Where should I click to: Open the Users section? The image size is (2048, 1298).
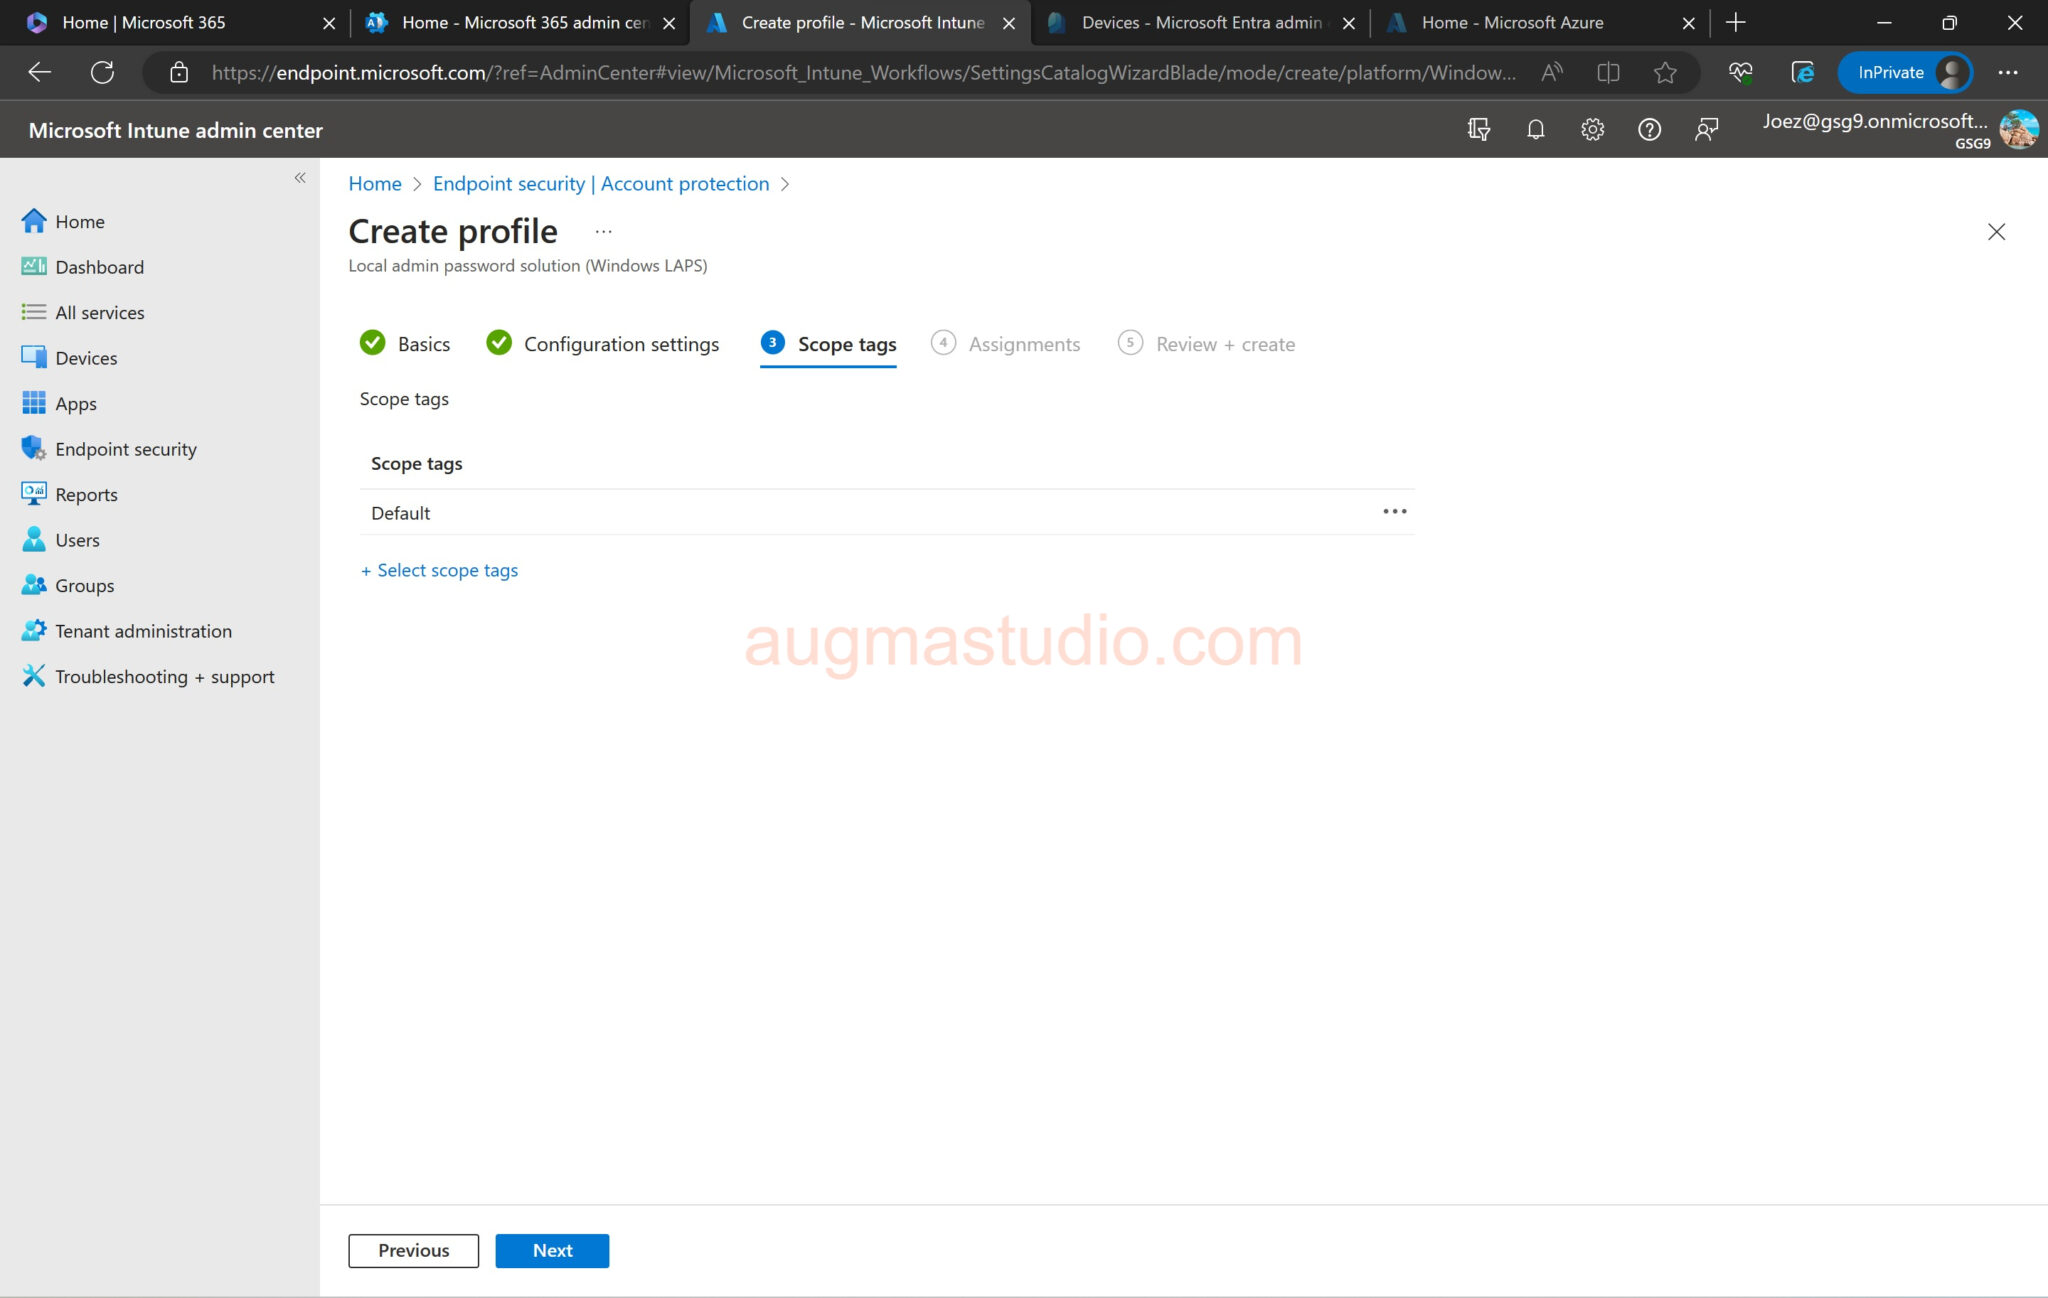(76, 540)
